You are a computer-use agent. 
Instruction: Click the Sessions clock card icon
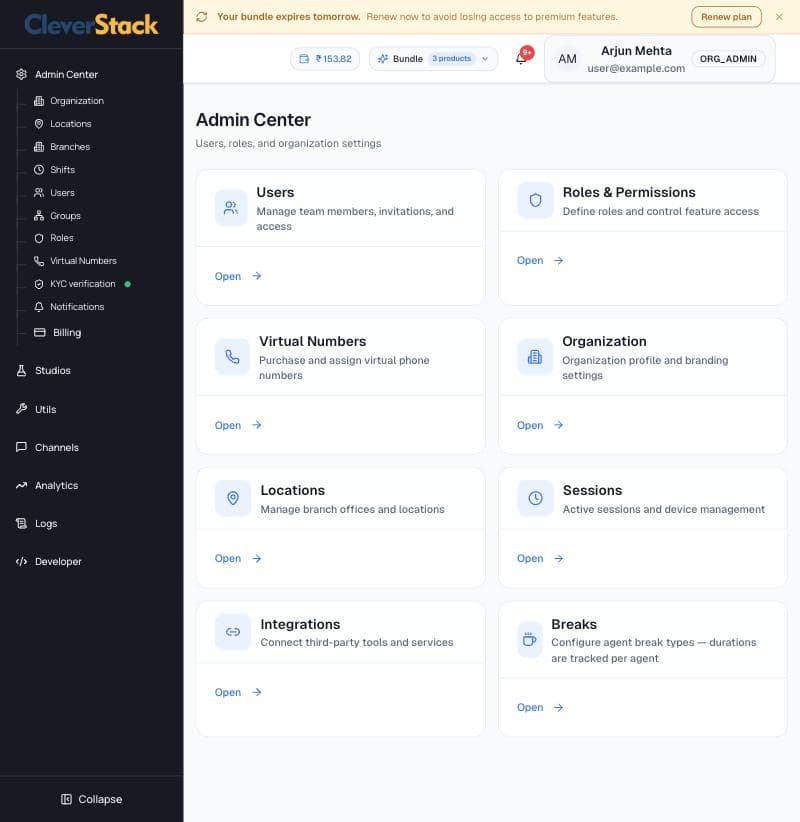click(x=535, y=498)
